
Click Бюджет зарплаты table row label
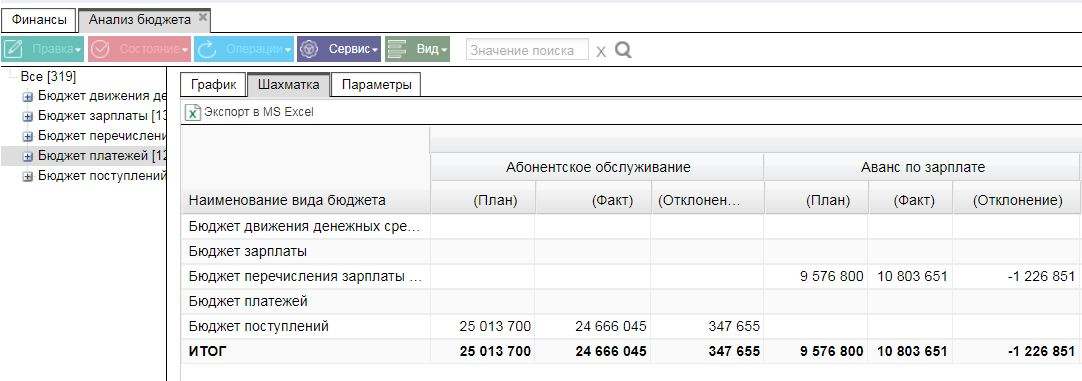(x=248, y=251)
